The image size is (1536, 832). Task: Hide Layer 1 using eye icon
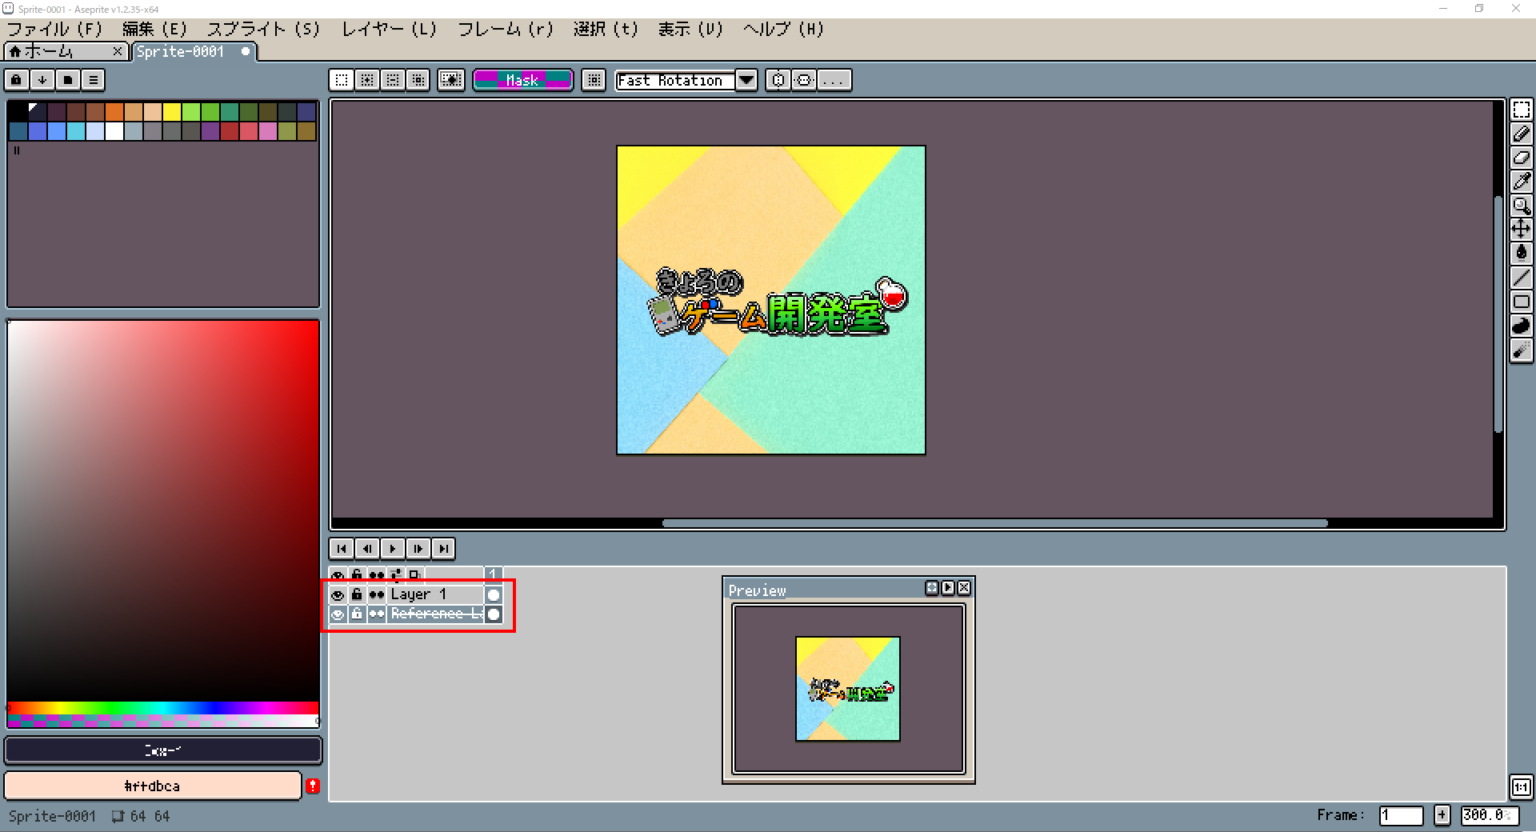coord(338,595)
